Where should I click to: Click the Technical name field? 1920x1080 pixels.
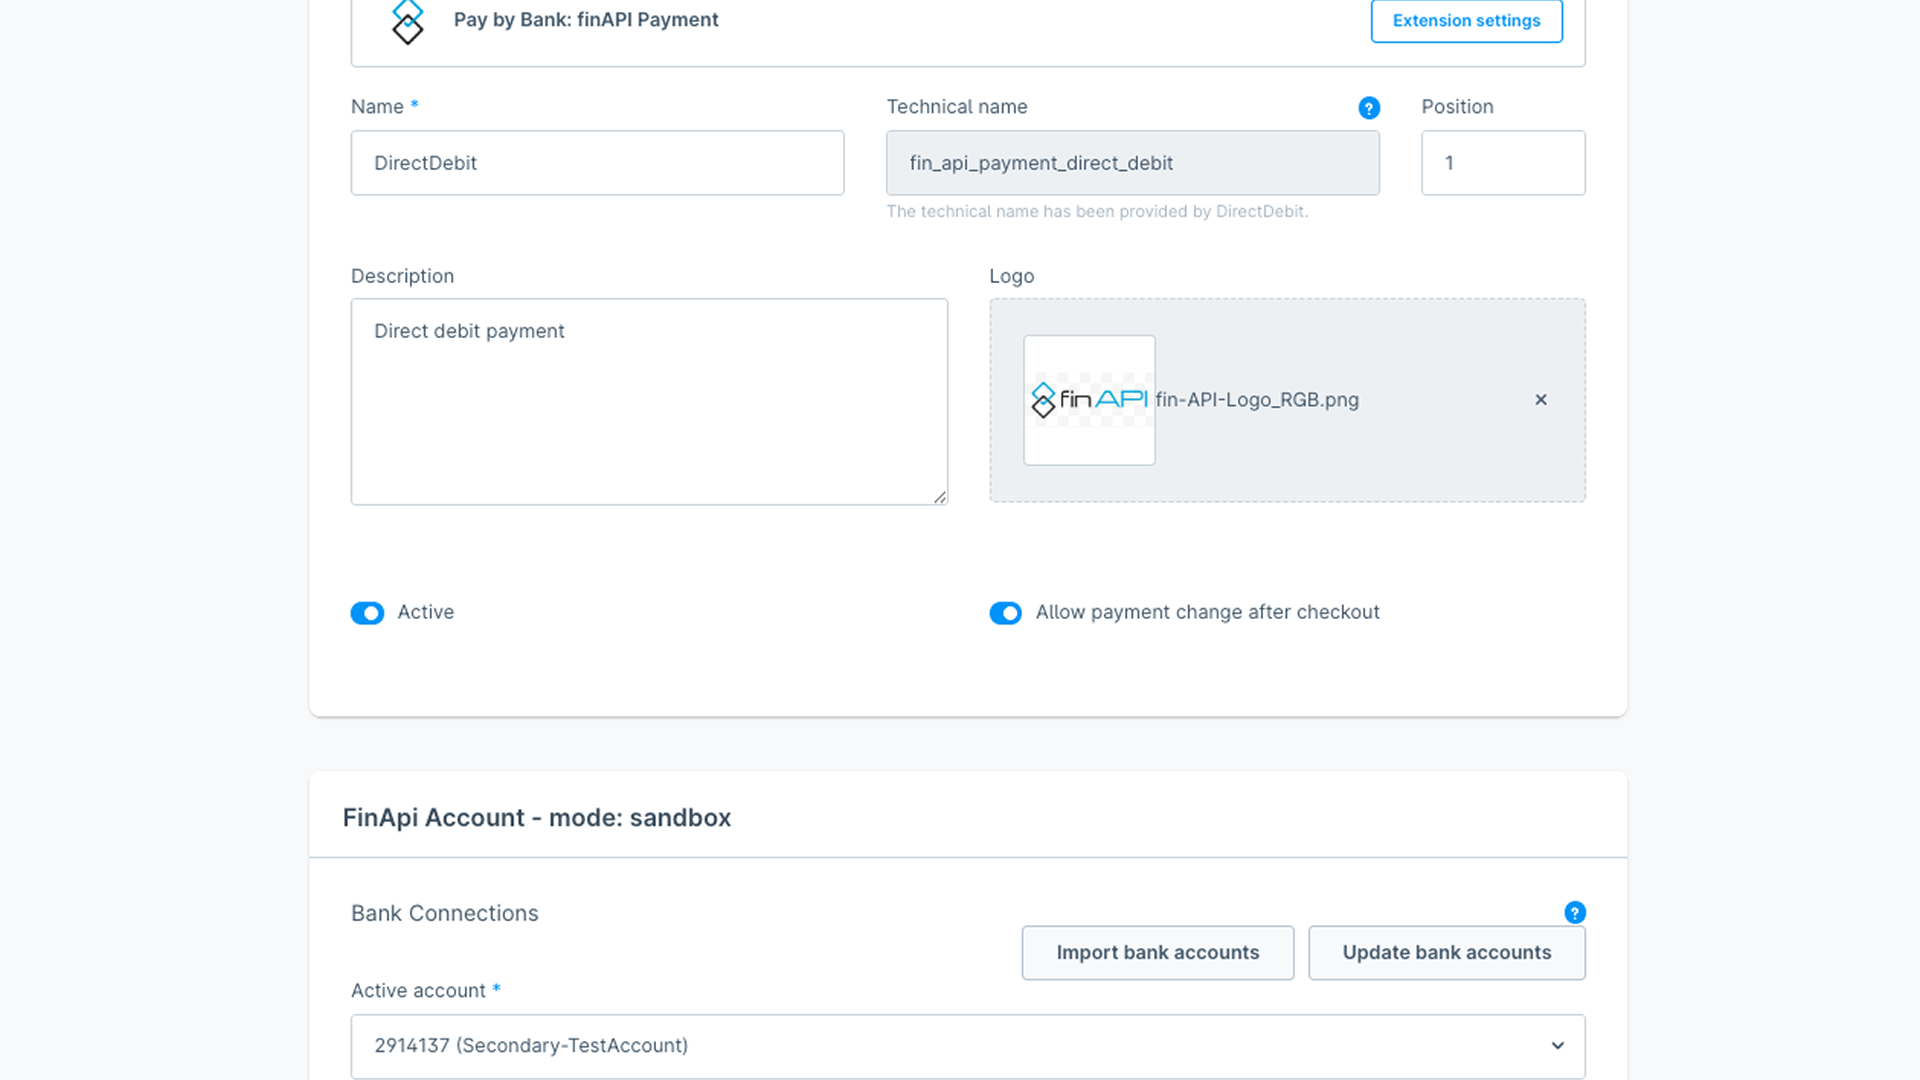[1132, 163]
